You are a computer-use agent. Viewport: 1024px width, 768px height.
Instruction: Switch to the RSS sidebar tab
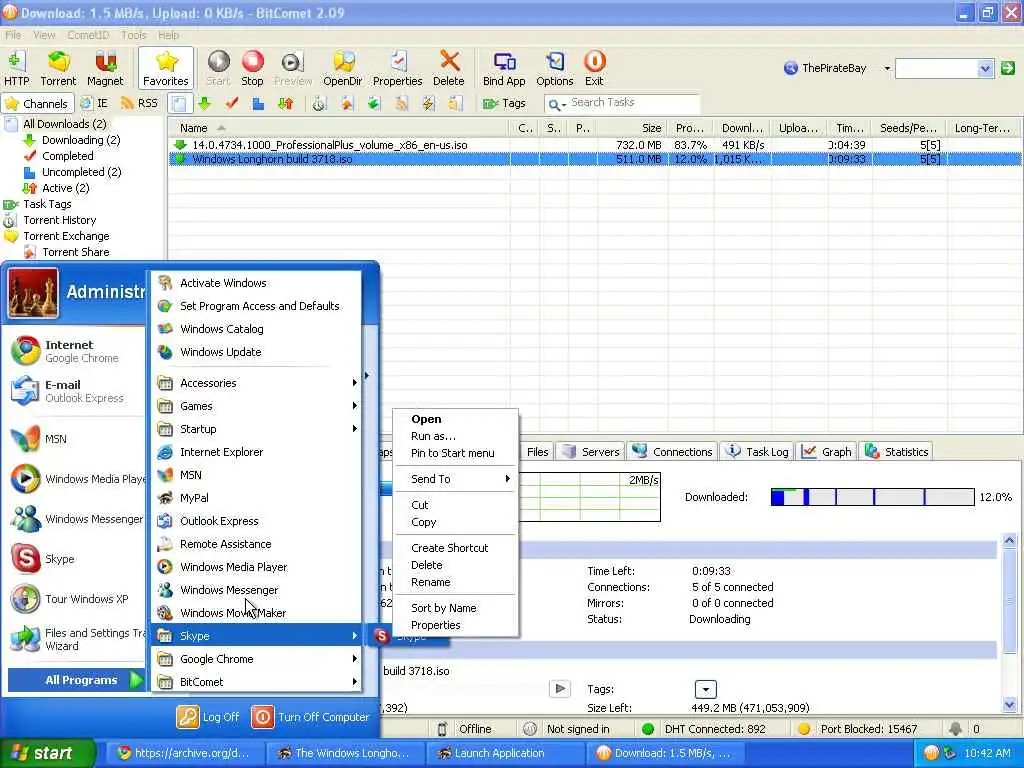point(140,103)
